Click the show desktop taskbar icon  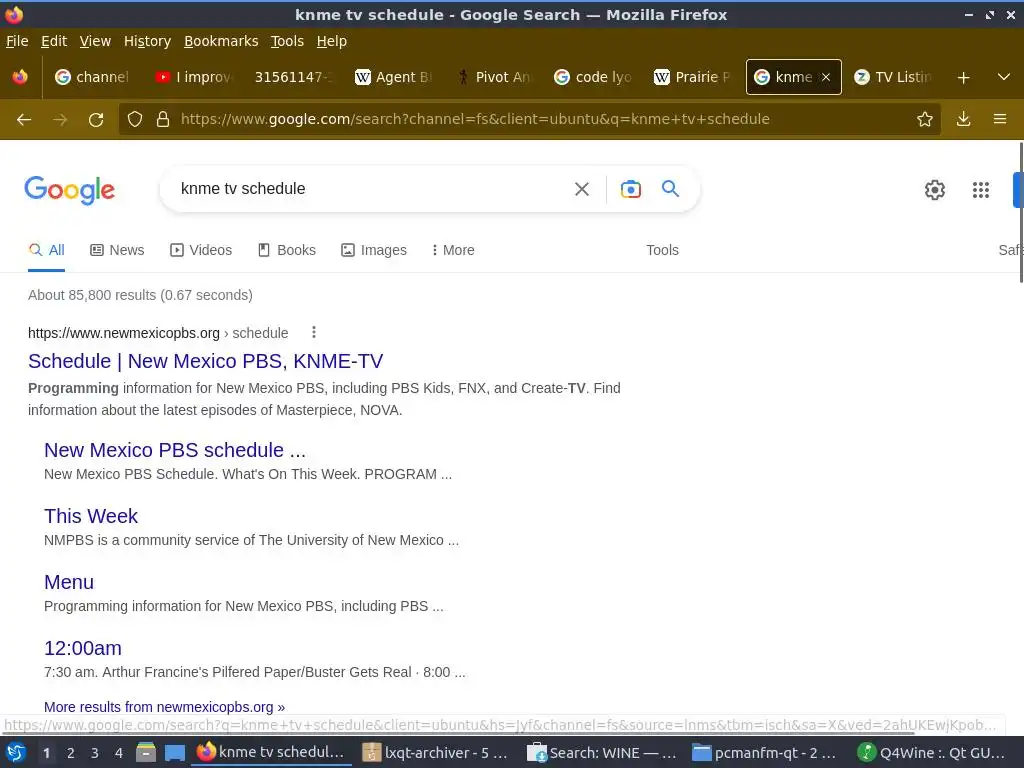[x=175, y=753]
